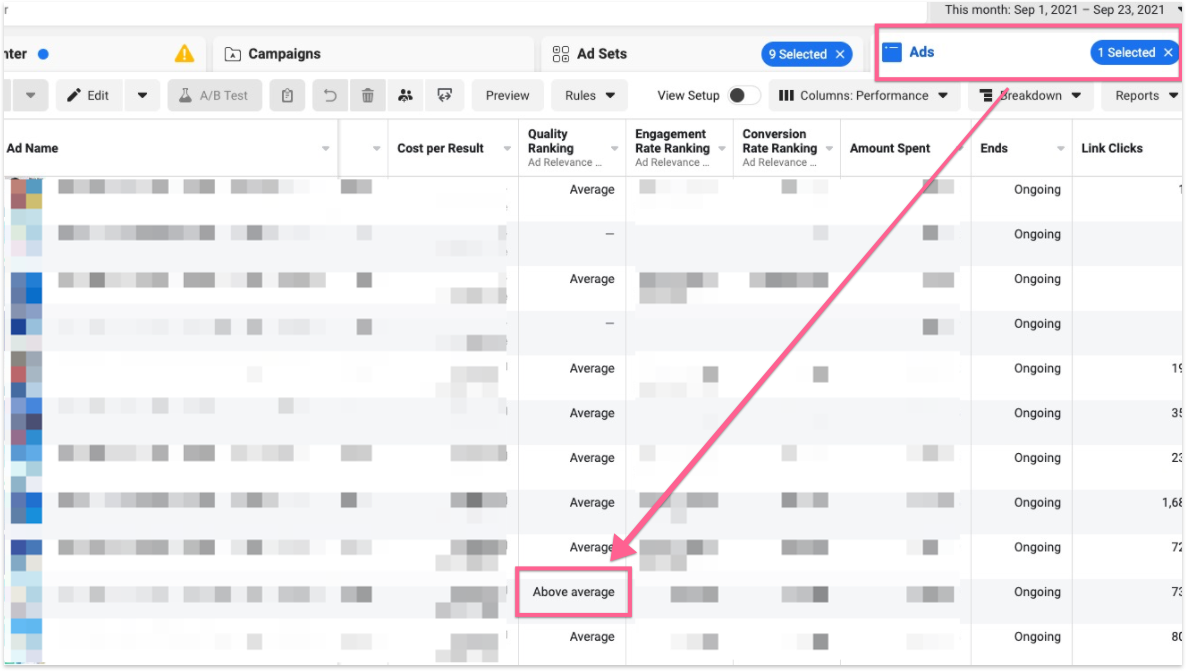Open the Columns: Performance dropdown
The image size is (1186, 671).
pyautogui.click(x=864, y=96)
